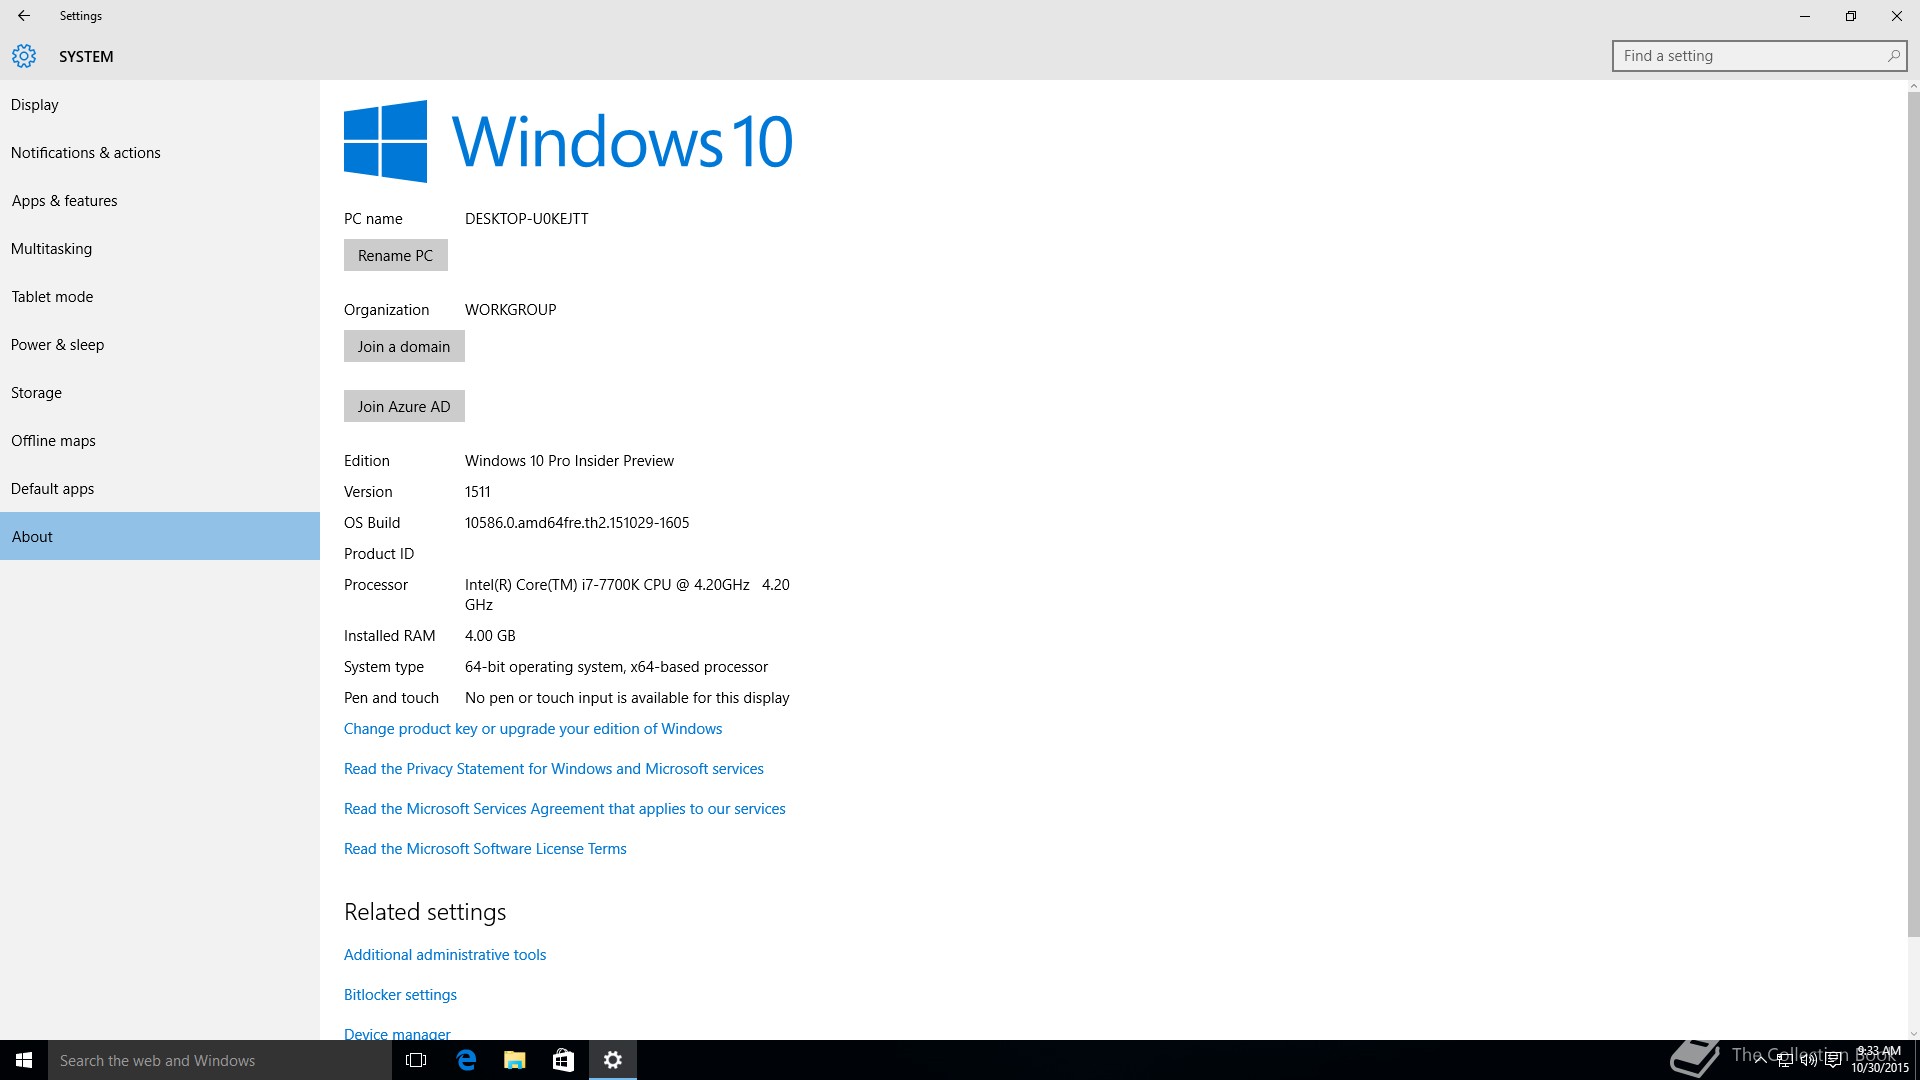Click the Search the web and Windows box
This screenshot has width=1920, height=1080.
tap(220, 1060)
